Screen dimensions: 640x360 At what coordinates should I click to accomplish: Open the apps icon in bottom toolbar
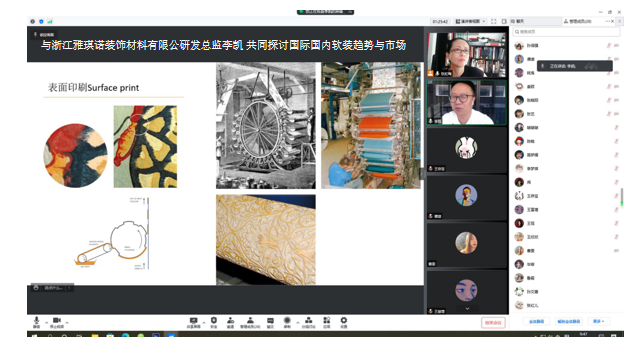click(x=327, y=322)
